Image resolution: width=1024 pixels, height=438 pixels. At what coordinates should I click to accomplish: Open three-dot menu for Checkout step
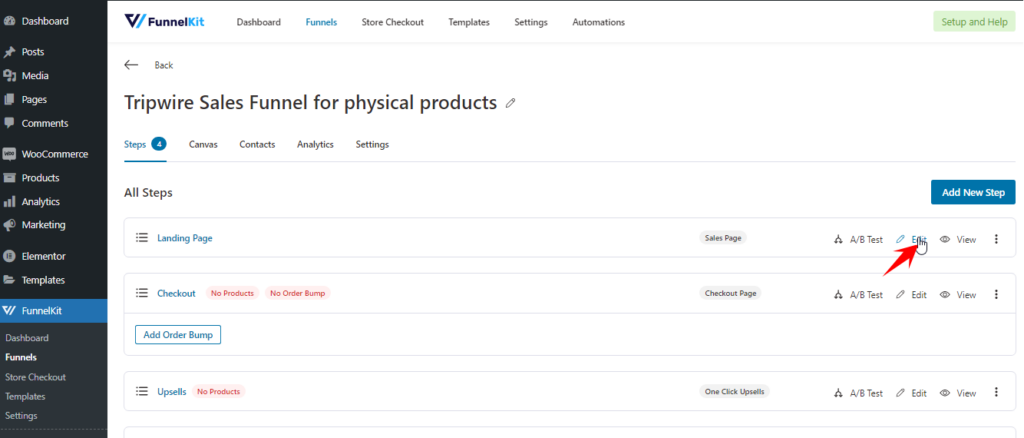pos(996,294)
